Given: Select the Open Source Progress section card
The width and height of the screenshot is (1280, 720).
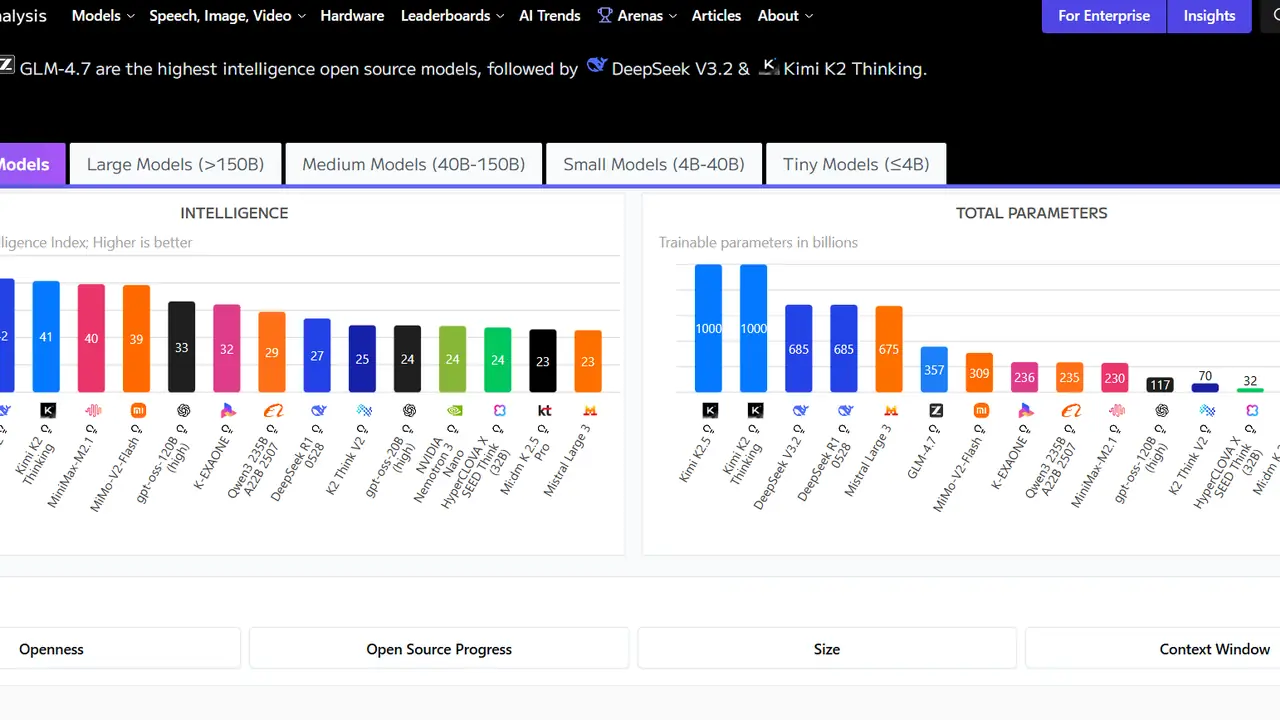Looking at the screenshot, I should coord(438,649).
